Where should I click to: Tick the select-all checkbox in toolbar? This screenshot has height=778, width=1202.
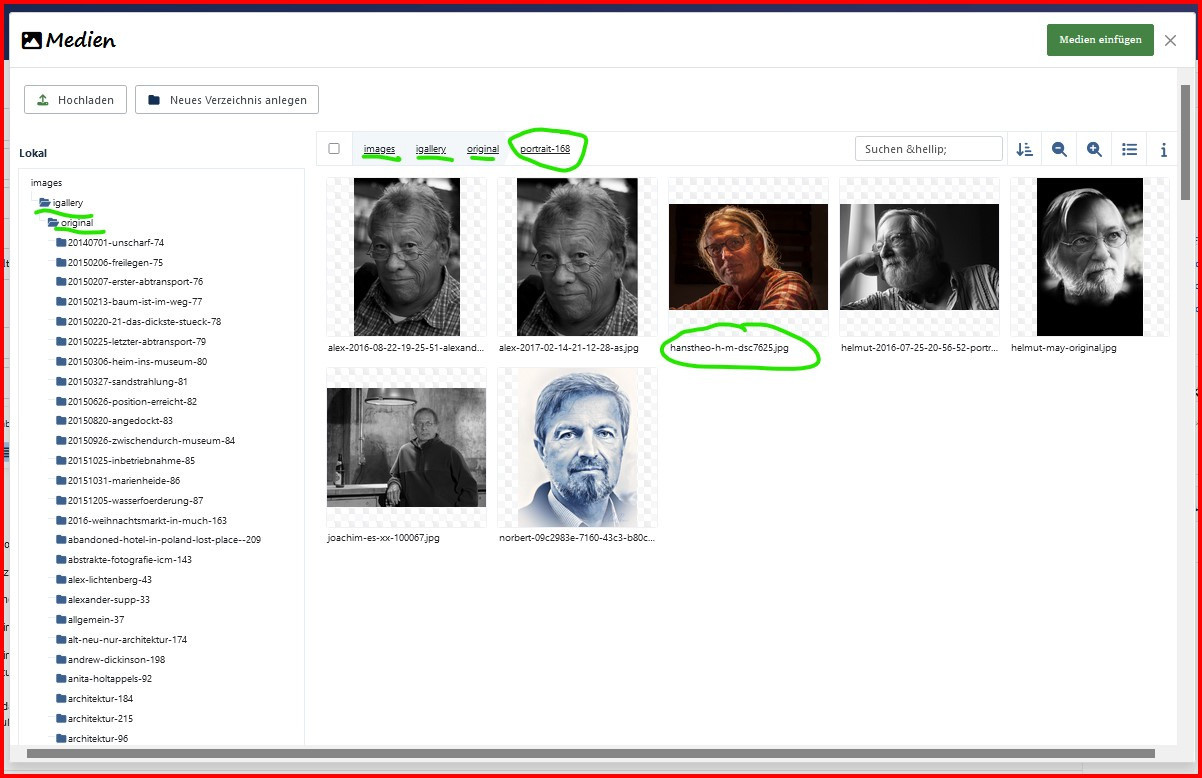point(334,149)
